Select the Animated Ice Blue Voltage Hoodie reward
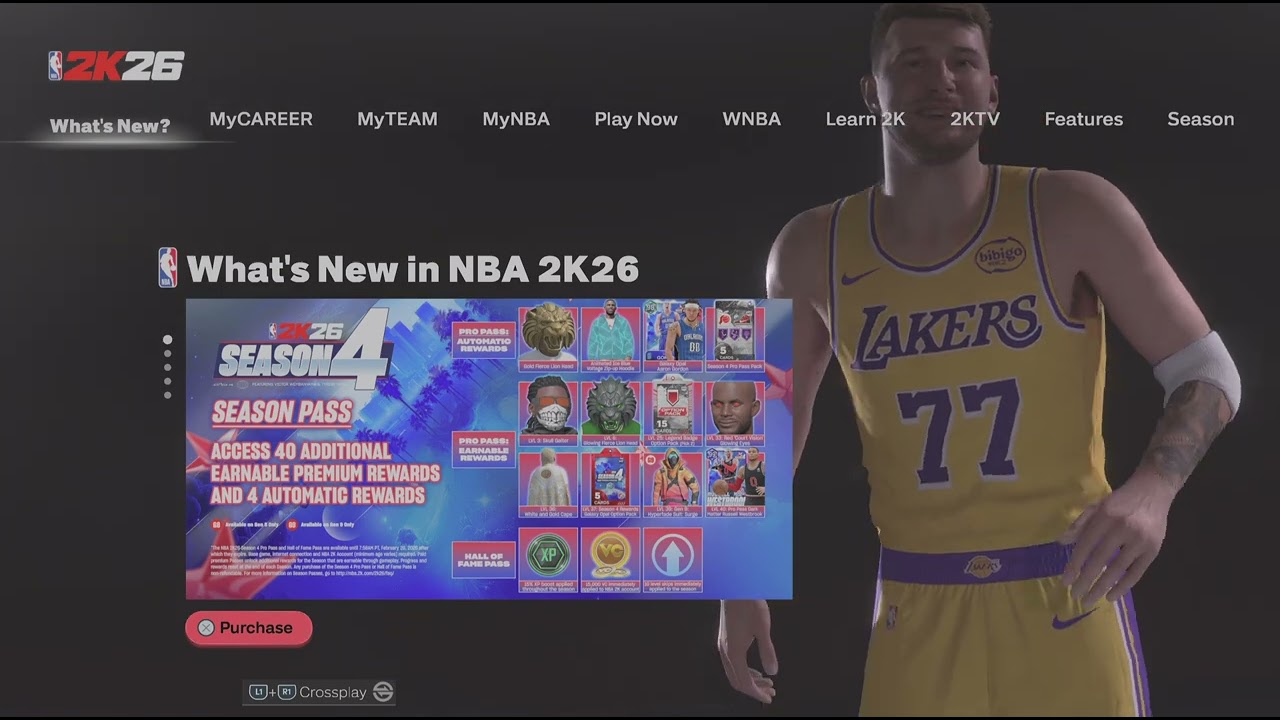 click(610, 336)
